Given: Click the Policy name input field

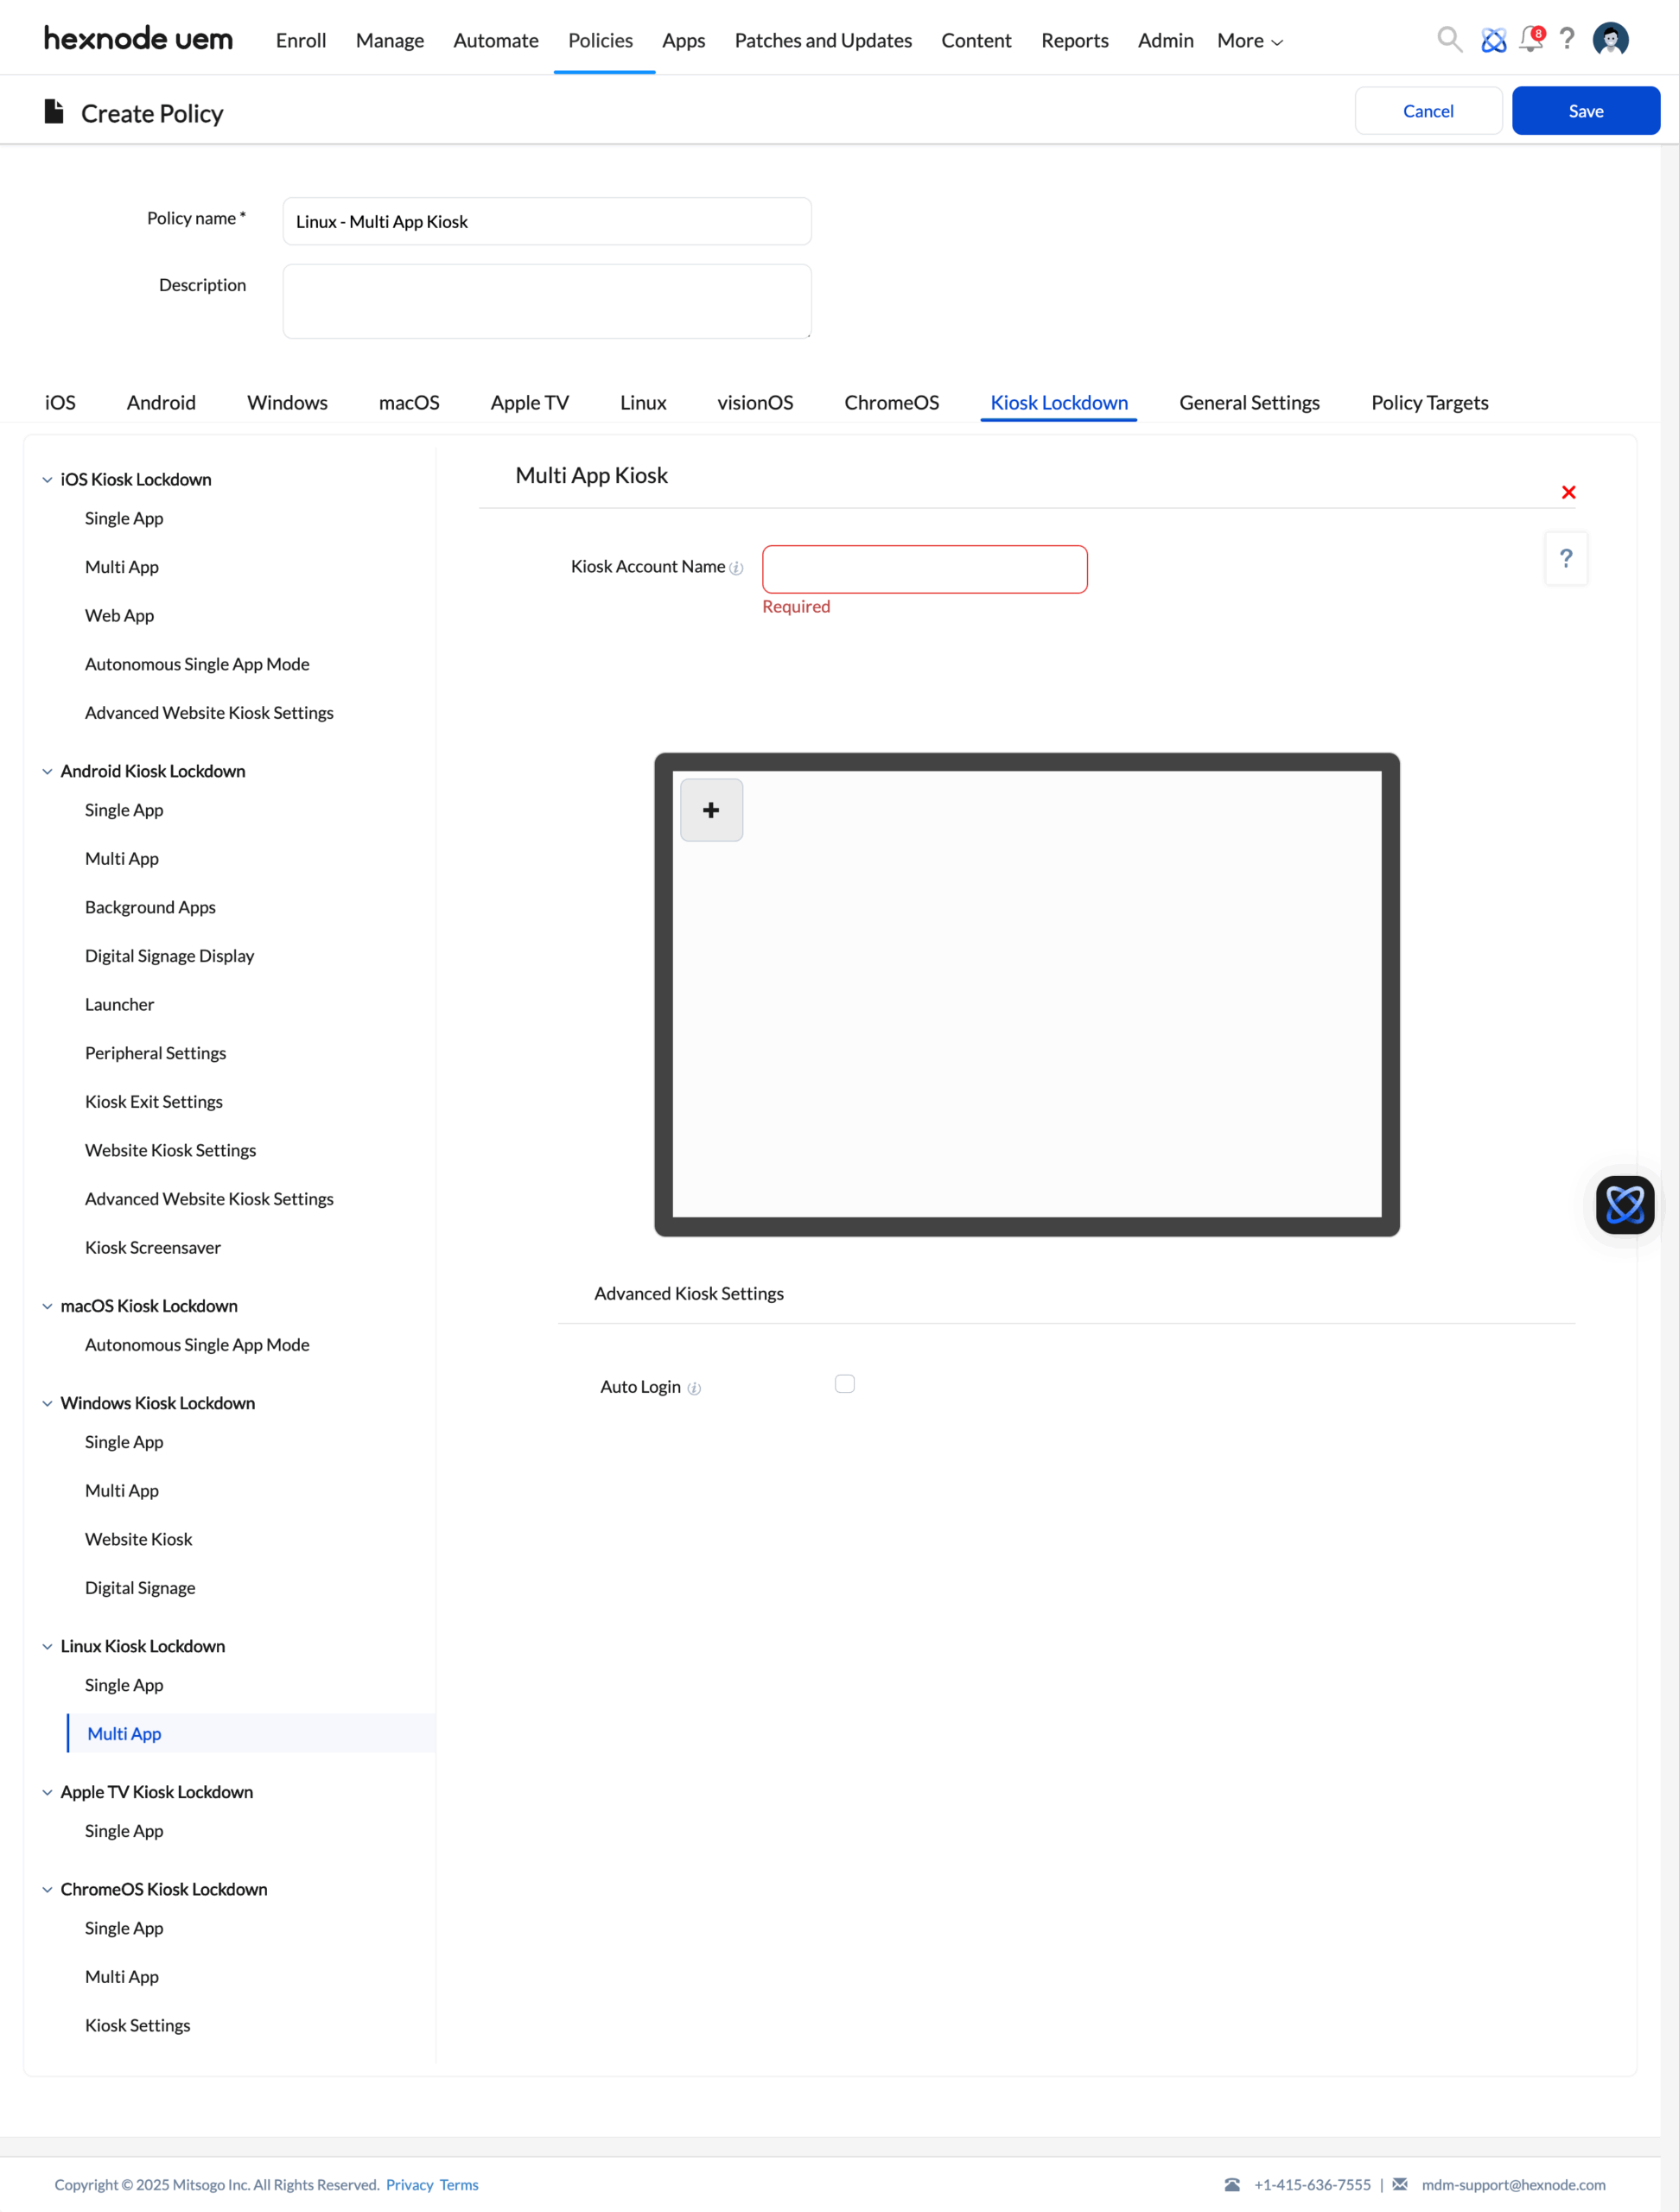Looking at the screenshot, I should click(x=547, y=221).
